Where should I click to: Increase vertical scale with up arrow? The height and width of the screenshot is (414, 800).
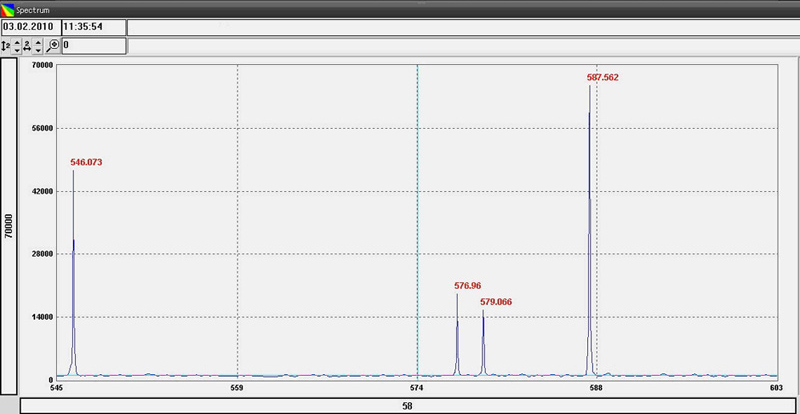(x=17, y=42)
